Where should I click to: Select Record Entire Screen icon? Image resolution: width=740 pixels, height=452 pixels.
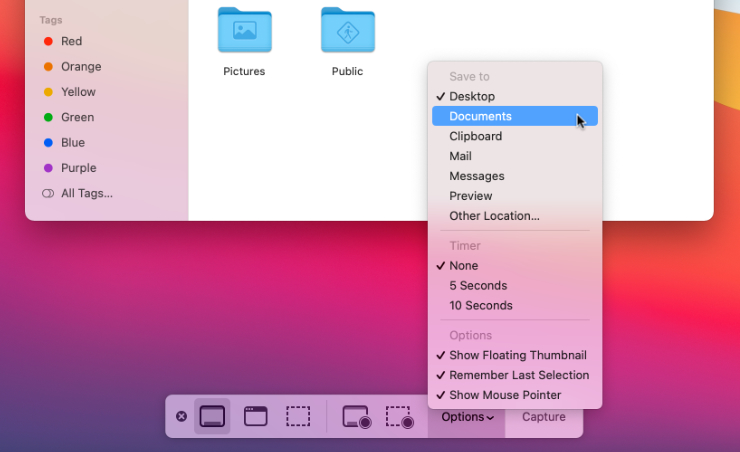[357, 417]
